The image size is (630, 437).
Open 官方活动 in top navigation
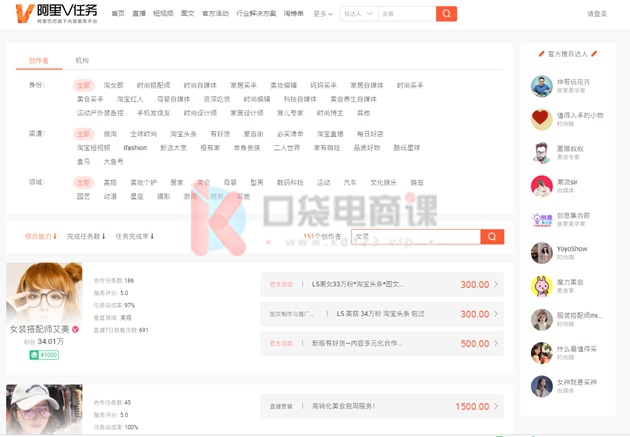[x=215, y=14]
